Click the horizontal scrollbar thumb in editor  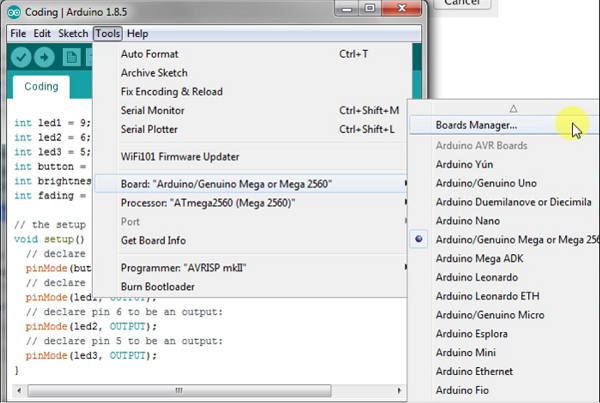click(x=179, y=391)
